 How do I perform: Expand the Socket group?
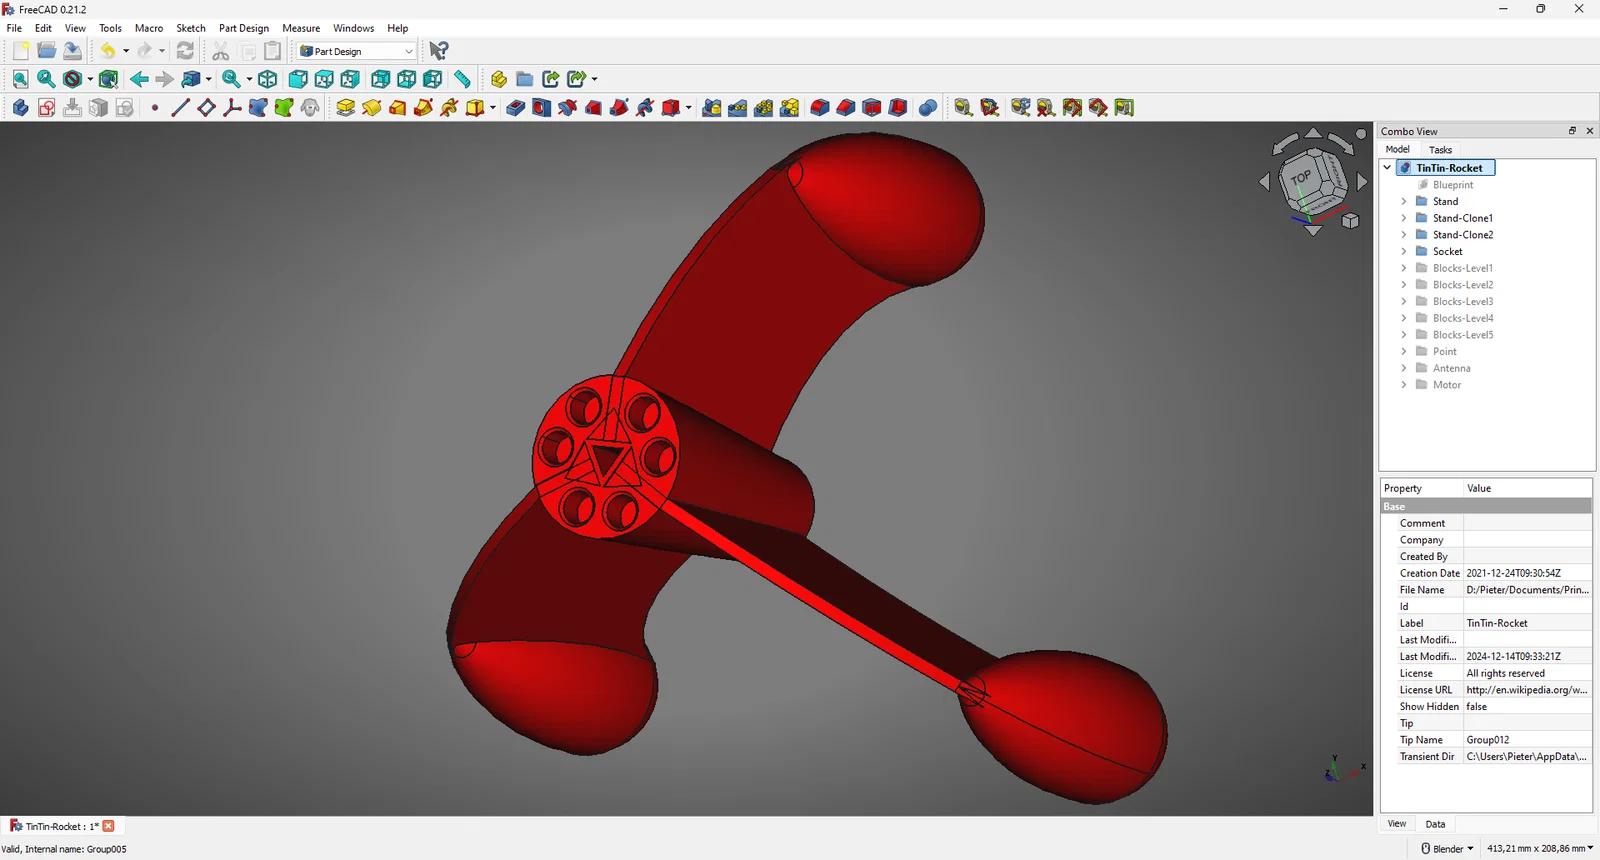[x=1404, y=252]
